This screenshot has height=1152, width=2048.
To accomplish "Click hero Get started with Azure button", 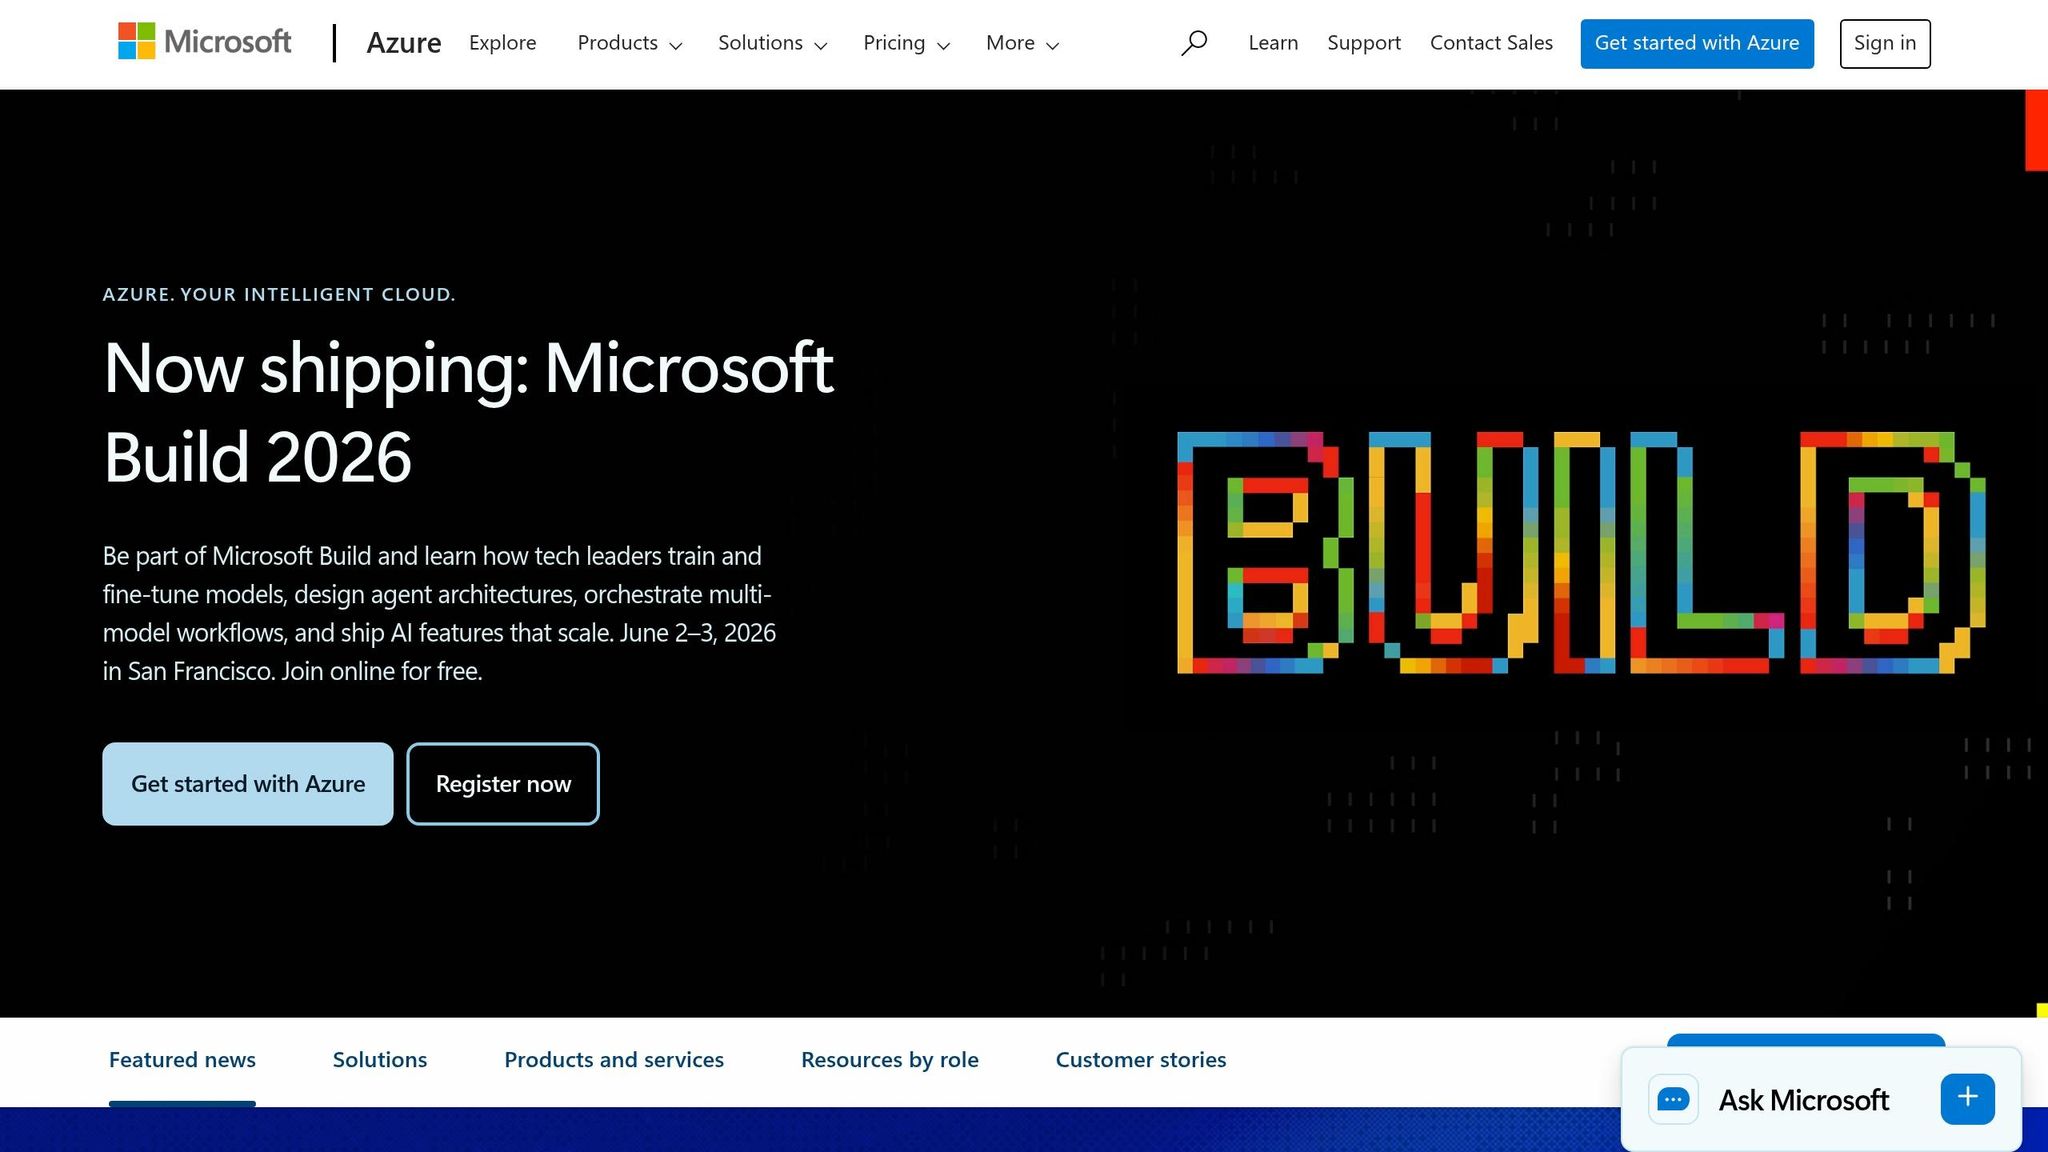I will pyautogui.click(x=248, y=784).
